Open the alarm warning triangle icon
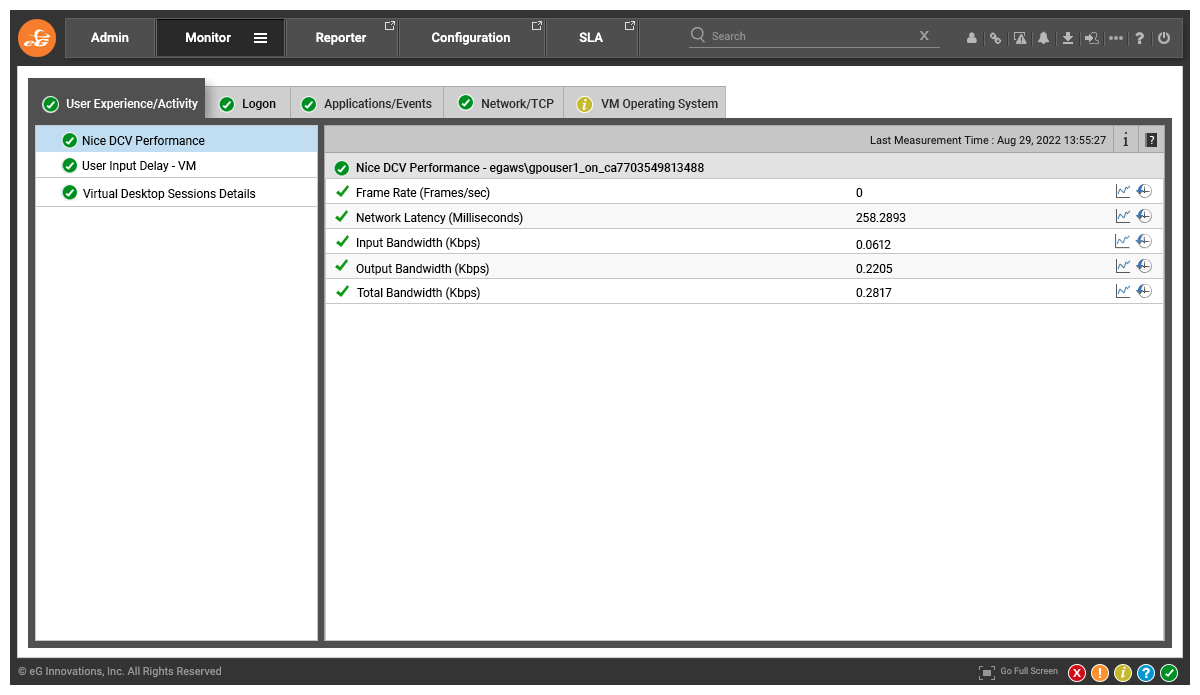1200x695 pixels. coord(1020,38)
